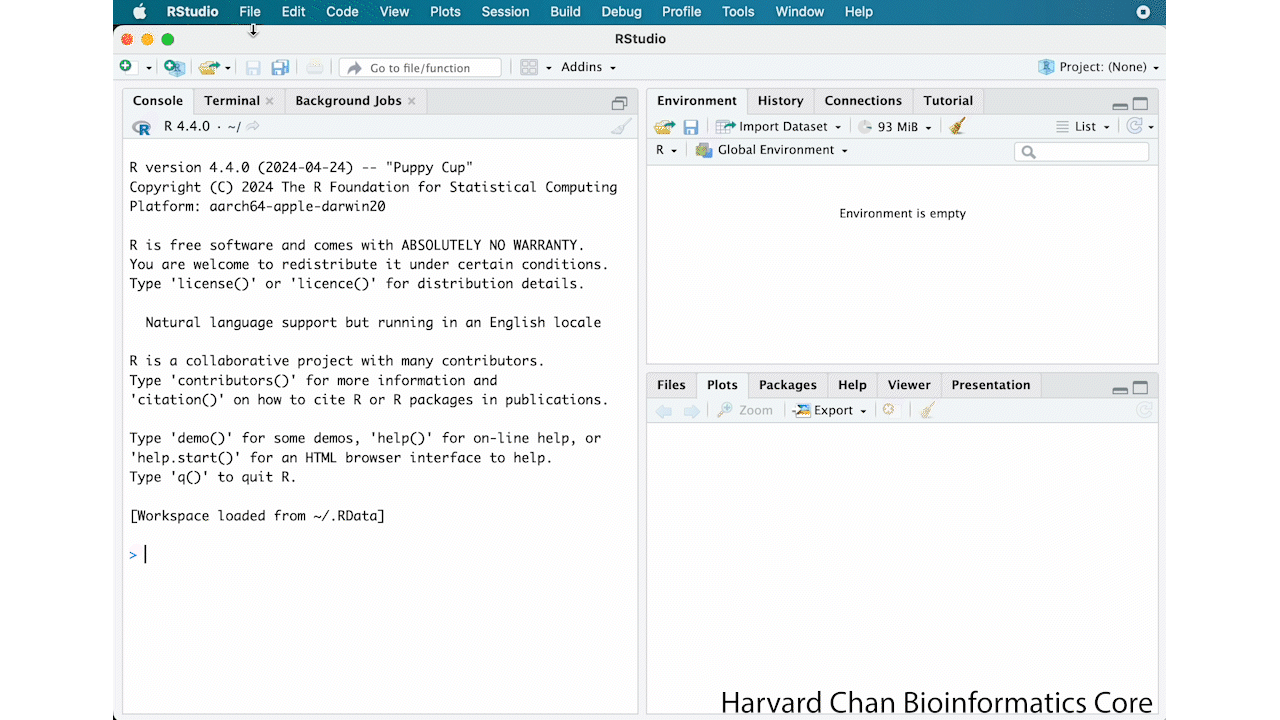Open the Global Environment dropdown
The width and height of the screenshot is (1280, 720).
pos(772,150)
